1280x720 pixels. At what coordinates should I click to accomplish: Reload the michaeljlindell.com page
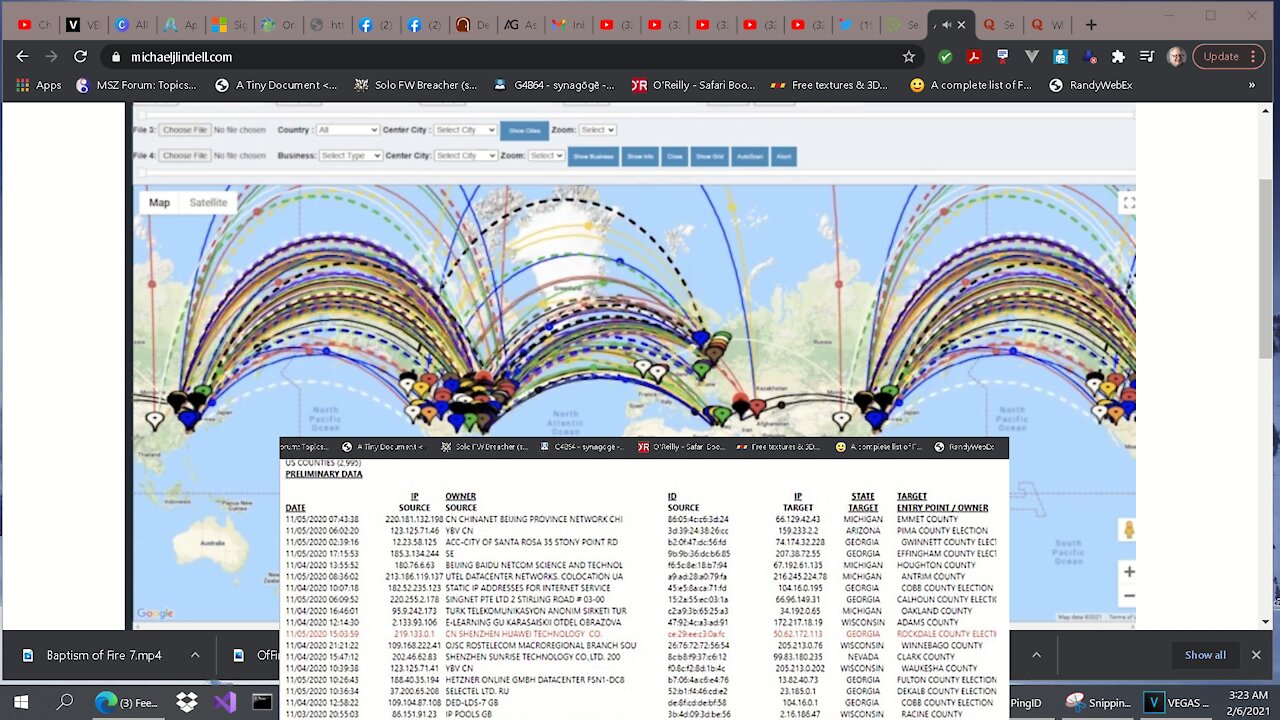80,57
